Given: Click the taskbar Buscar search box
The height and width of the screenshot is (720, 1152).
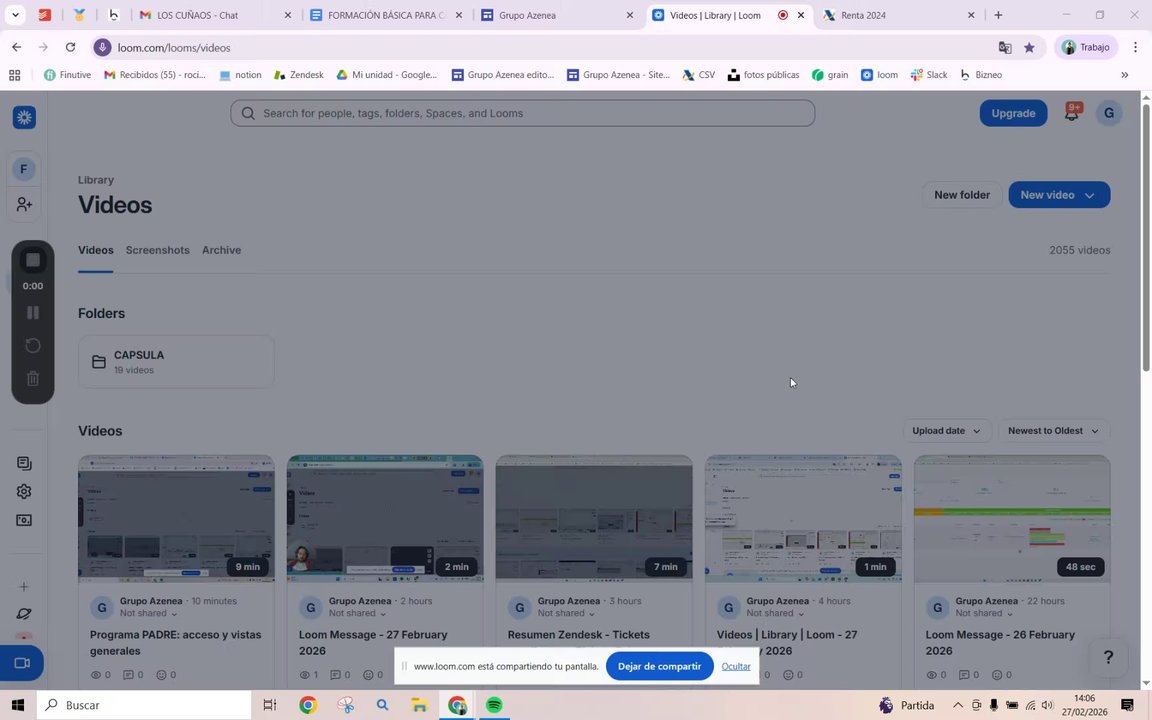Looking at the screenshot, I should 144,705.
